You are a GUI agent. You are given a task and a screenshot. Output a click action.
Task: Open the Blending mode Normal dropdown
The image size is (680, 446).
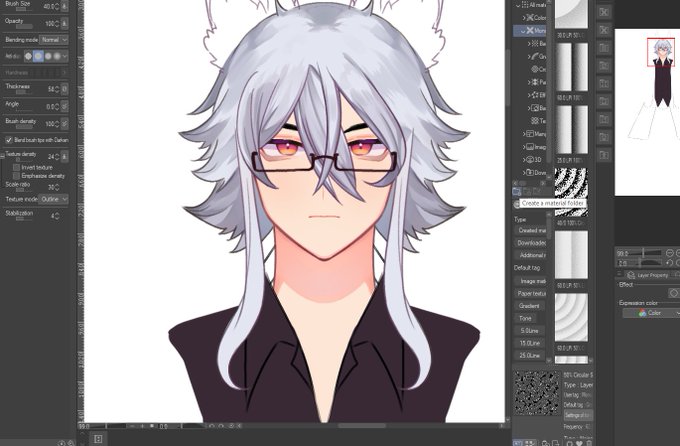(54, 39)
